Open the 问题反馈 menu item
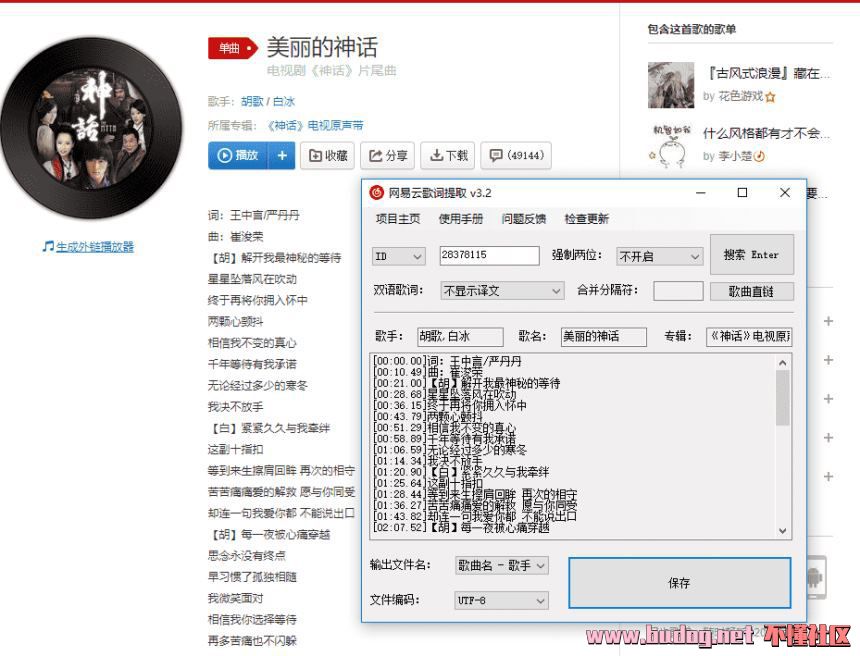Viewport: 860px width, 656px height. (524, 219)
